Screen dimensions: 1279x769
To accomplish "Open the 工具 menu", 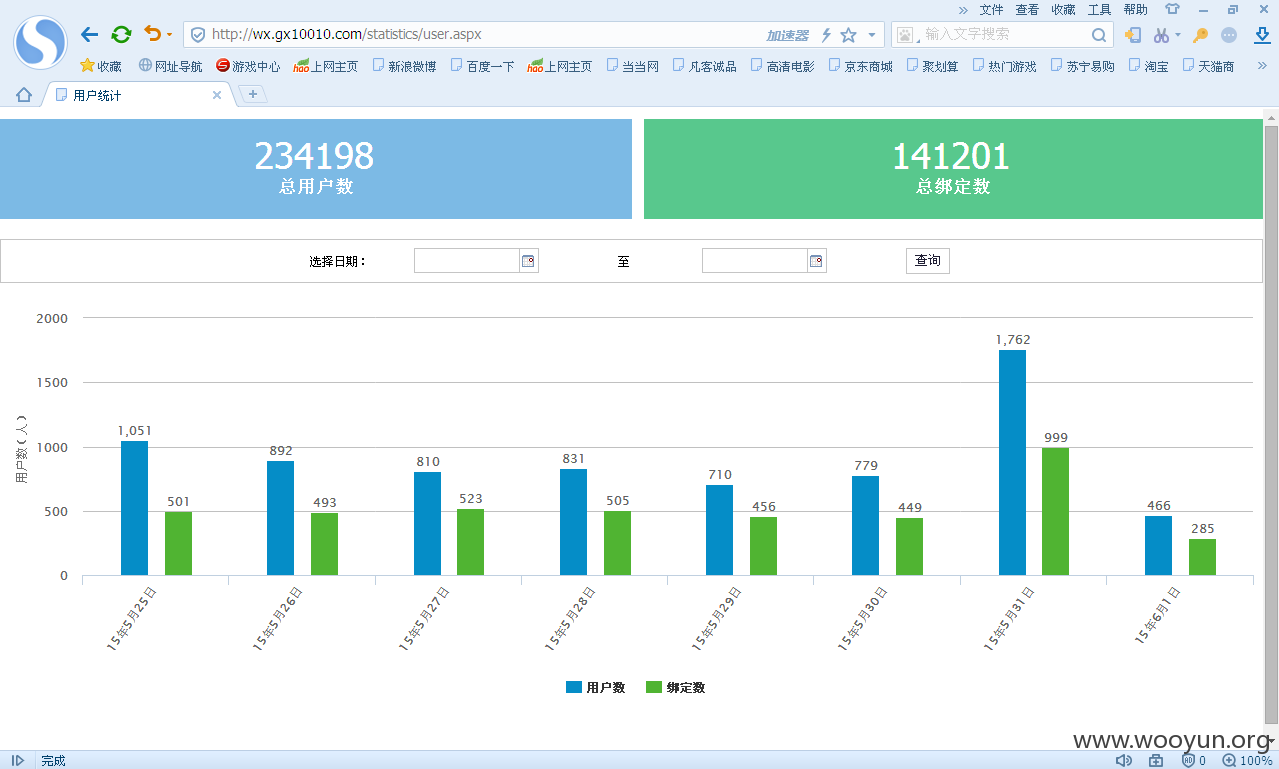I will point(1099,9).
